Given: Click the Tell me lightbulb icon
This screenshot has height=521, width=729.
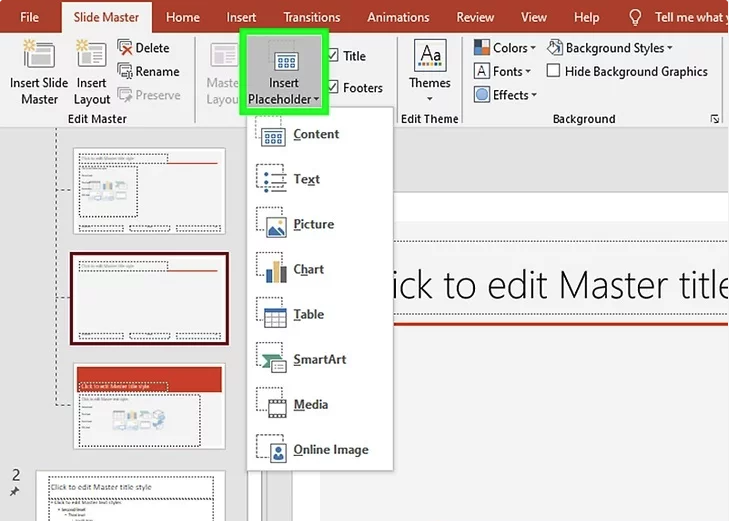Looking at the screenshot, I should point(635,18).
